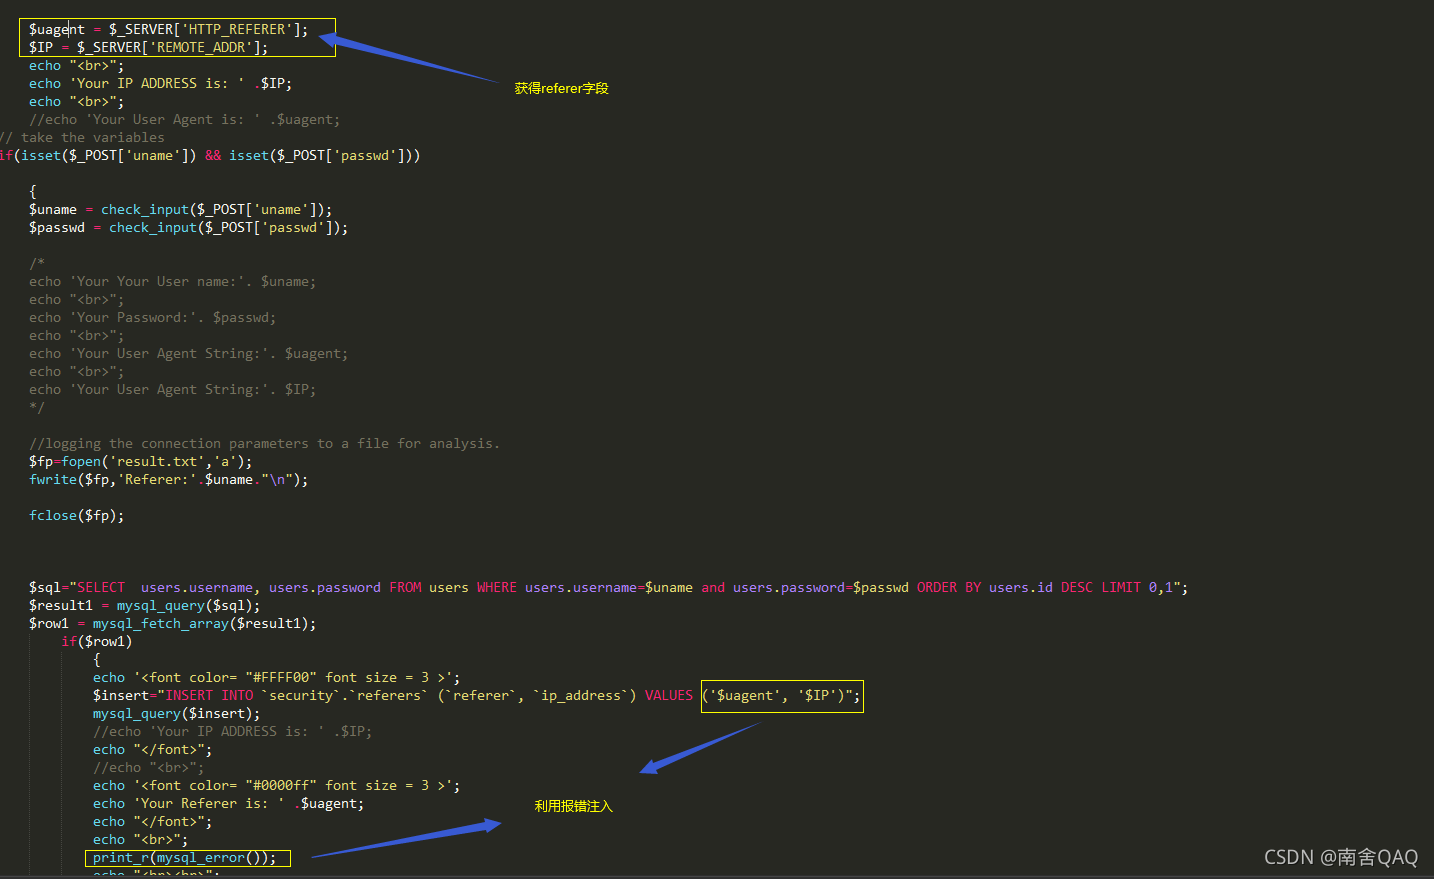The height and width of the screenshot is (879, 1434).
Task: Click the '//logging the connection parameters' comment
Action: pos(264,443)
